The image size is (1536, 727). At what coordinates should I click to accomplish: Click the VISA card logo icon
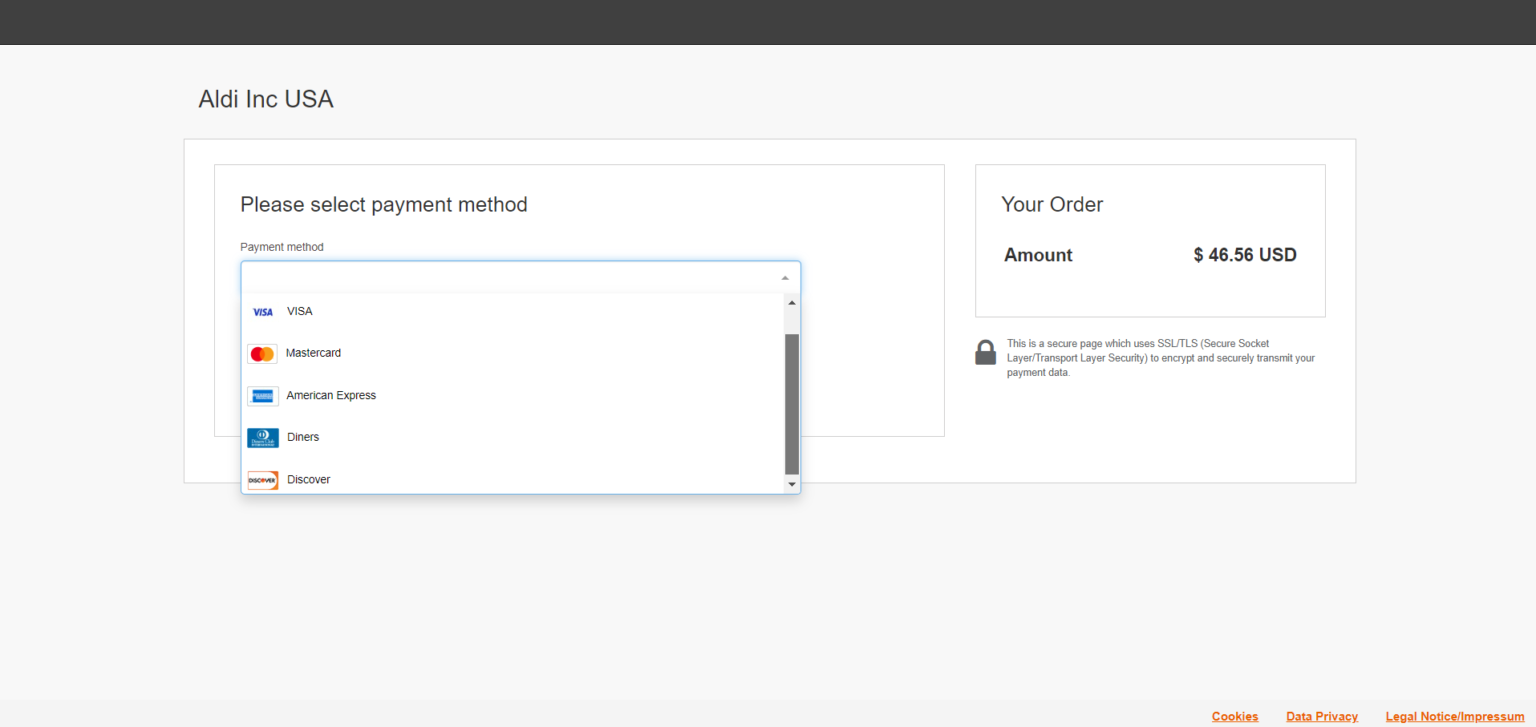[x=263, y=312]
